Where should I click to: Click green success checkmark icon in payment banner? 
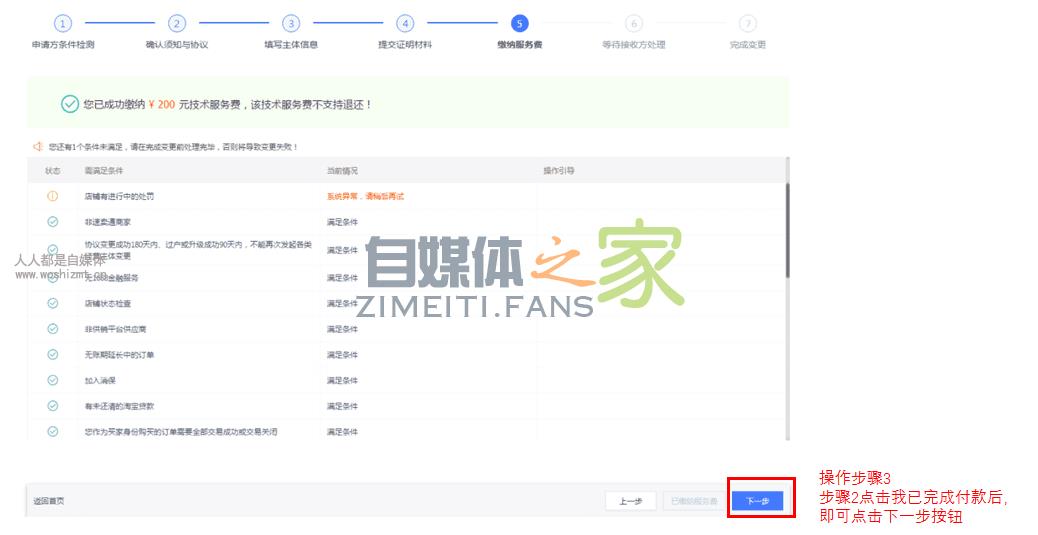coord(70,104)
